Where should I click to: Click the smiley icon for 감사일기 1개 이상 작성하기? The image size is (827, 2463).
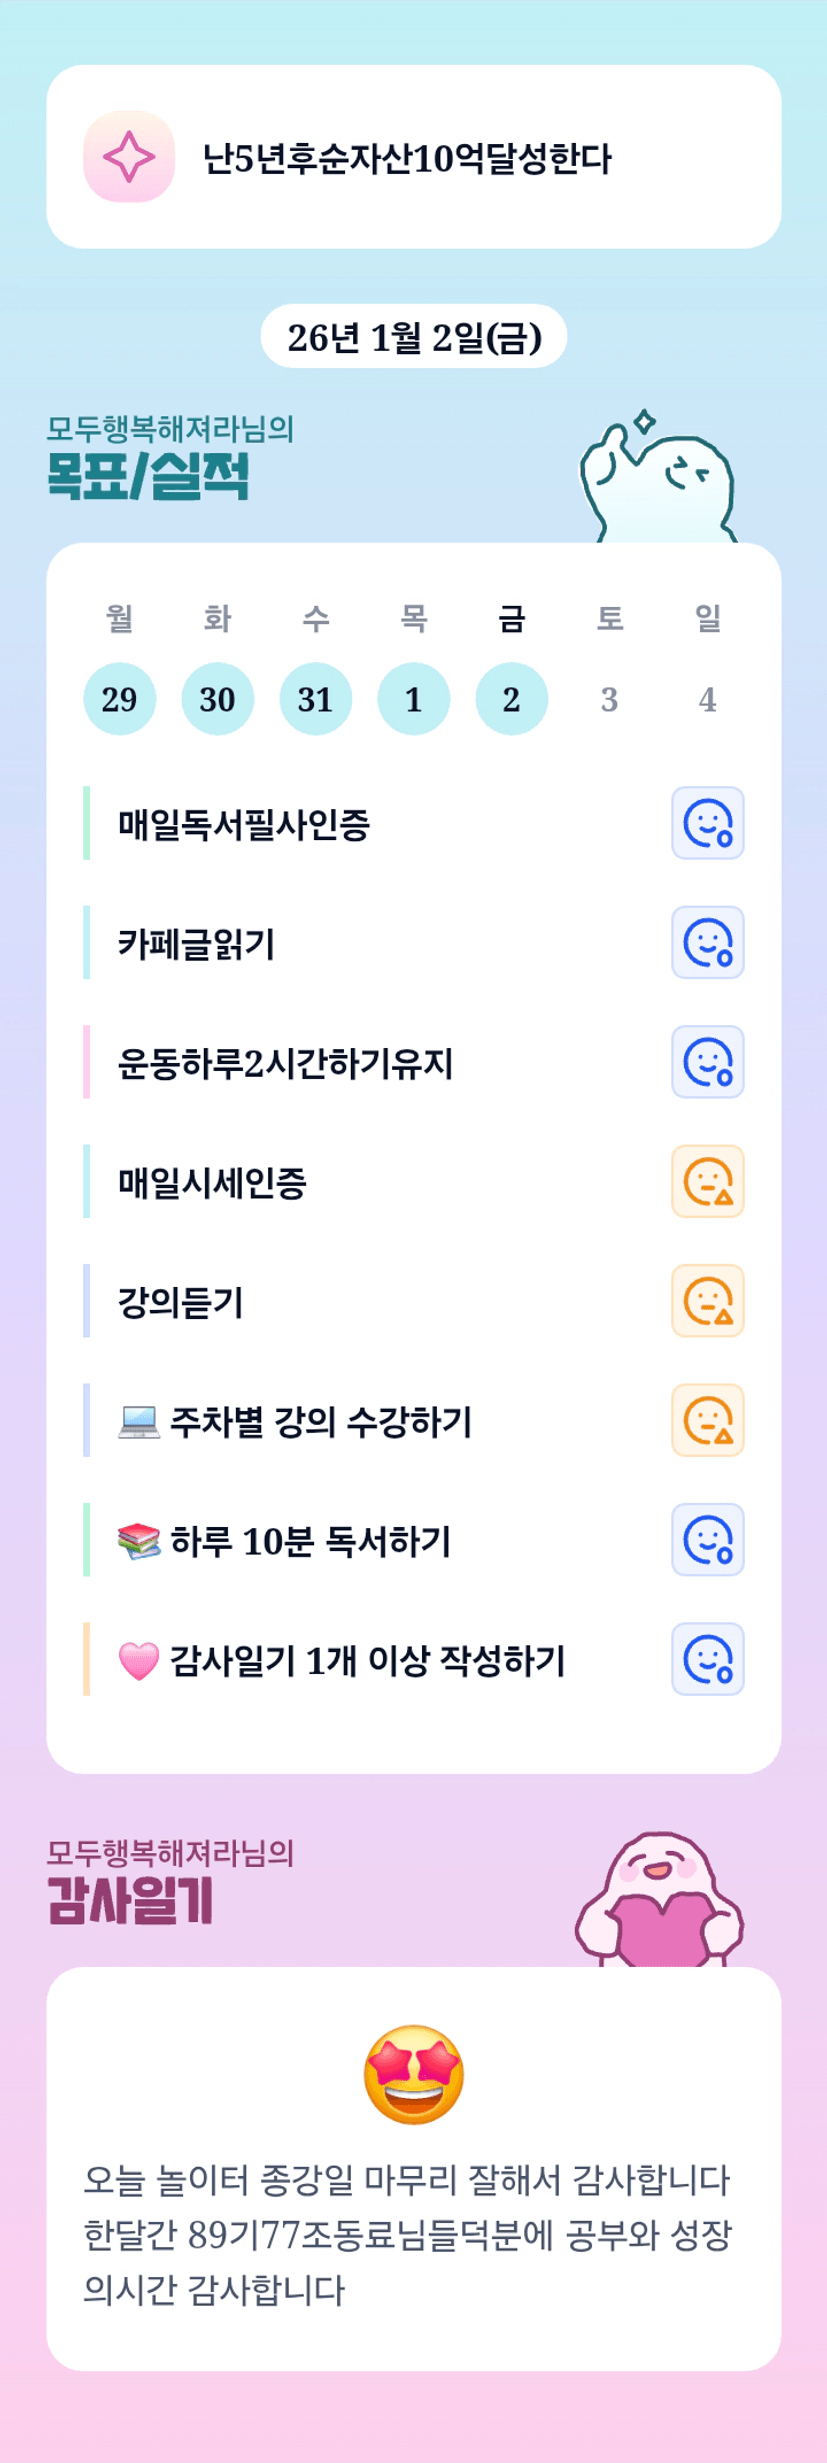(x=707, y=1659)
